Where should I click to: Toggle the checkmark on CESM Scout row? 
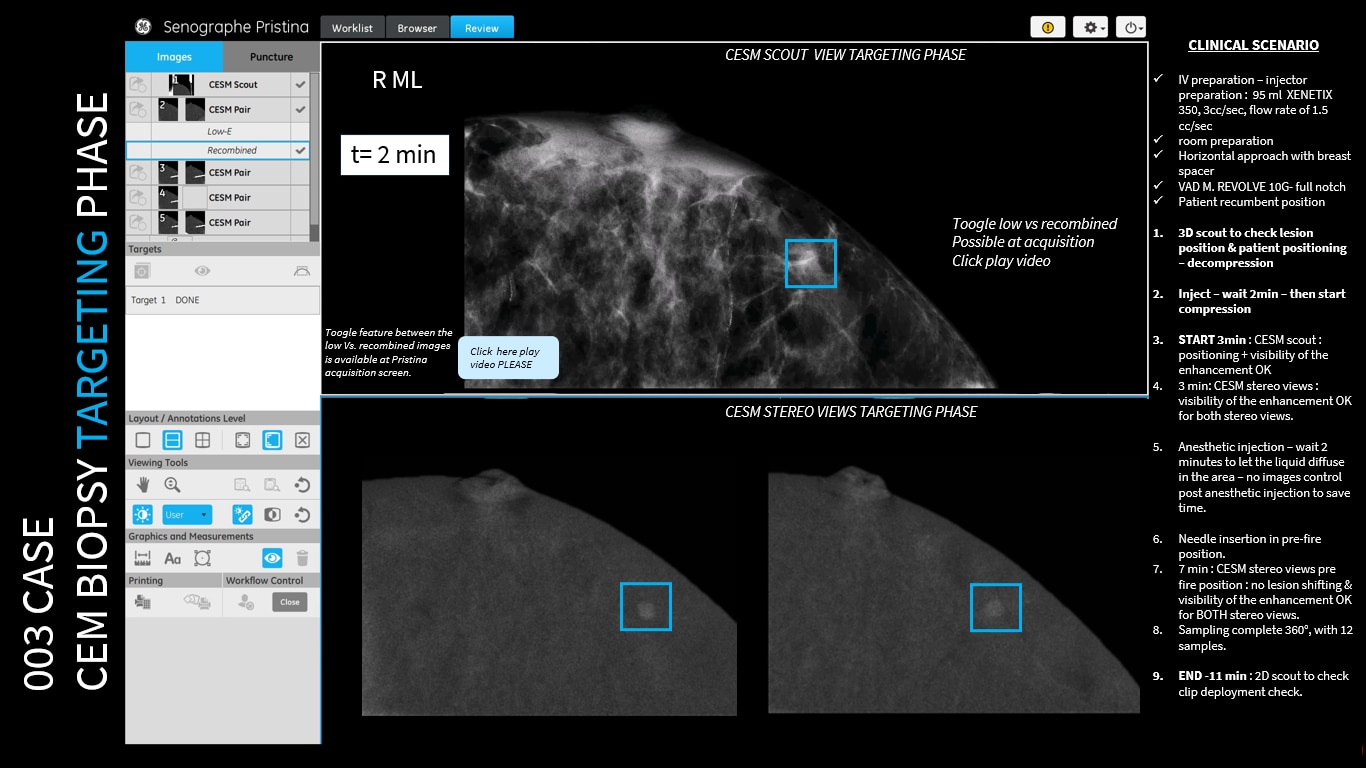pyautogui.click(x=300, y=85)
